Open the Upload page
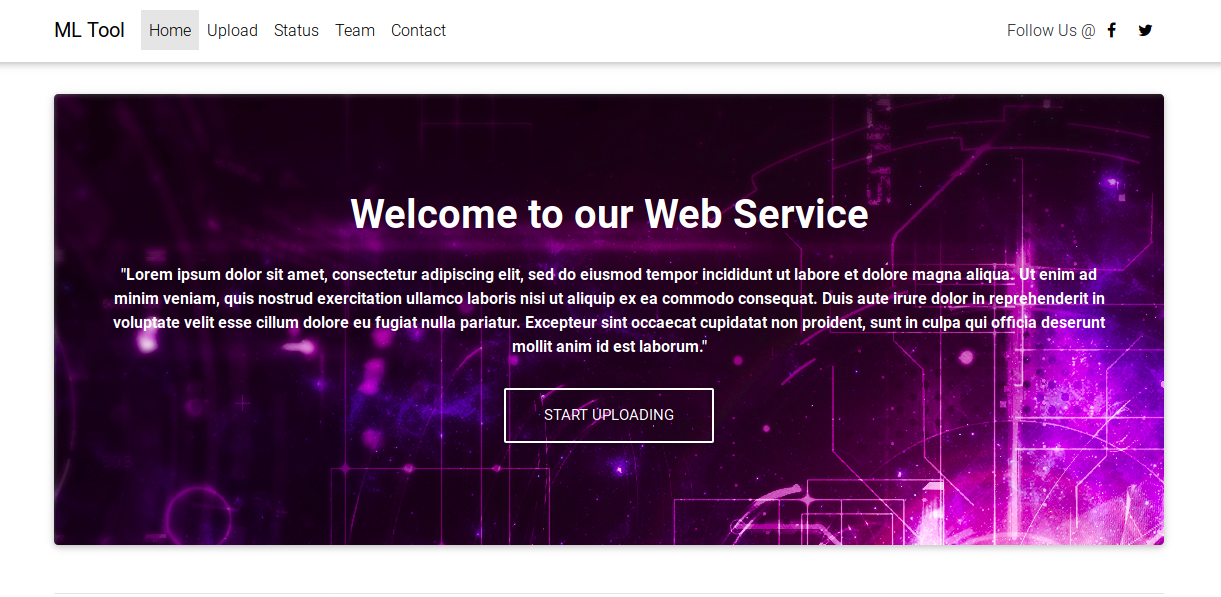The image size is (1221, 597). pos(232,30)
